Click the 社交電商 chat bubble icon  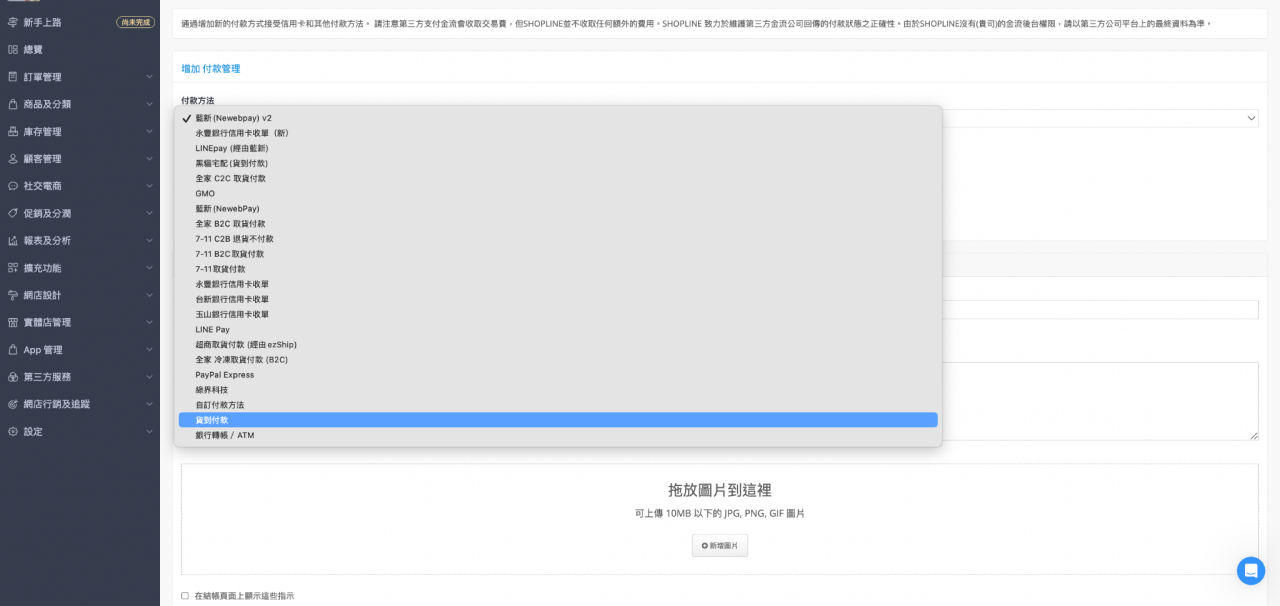(12, 186)
